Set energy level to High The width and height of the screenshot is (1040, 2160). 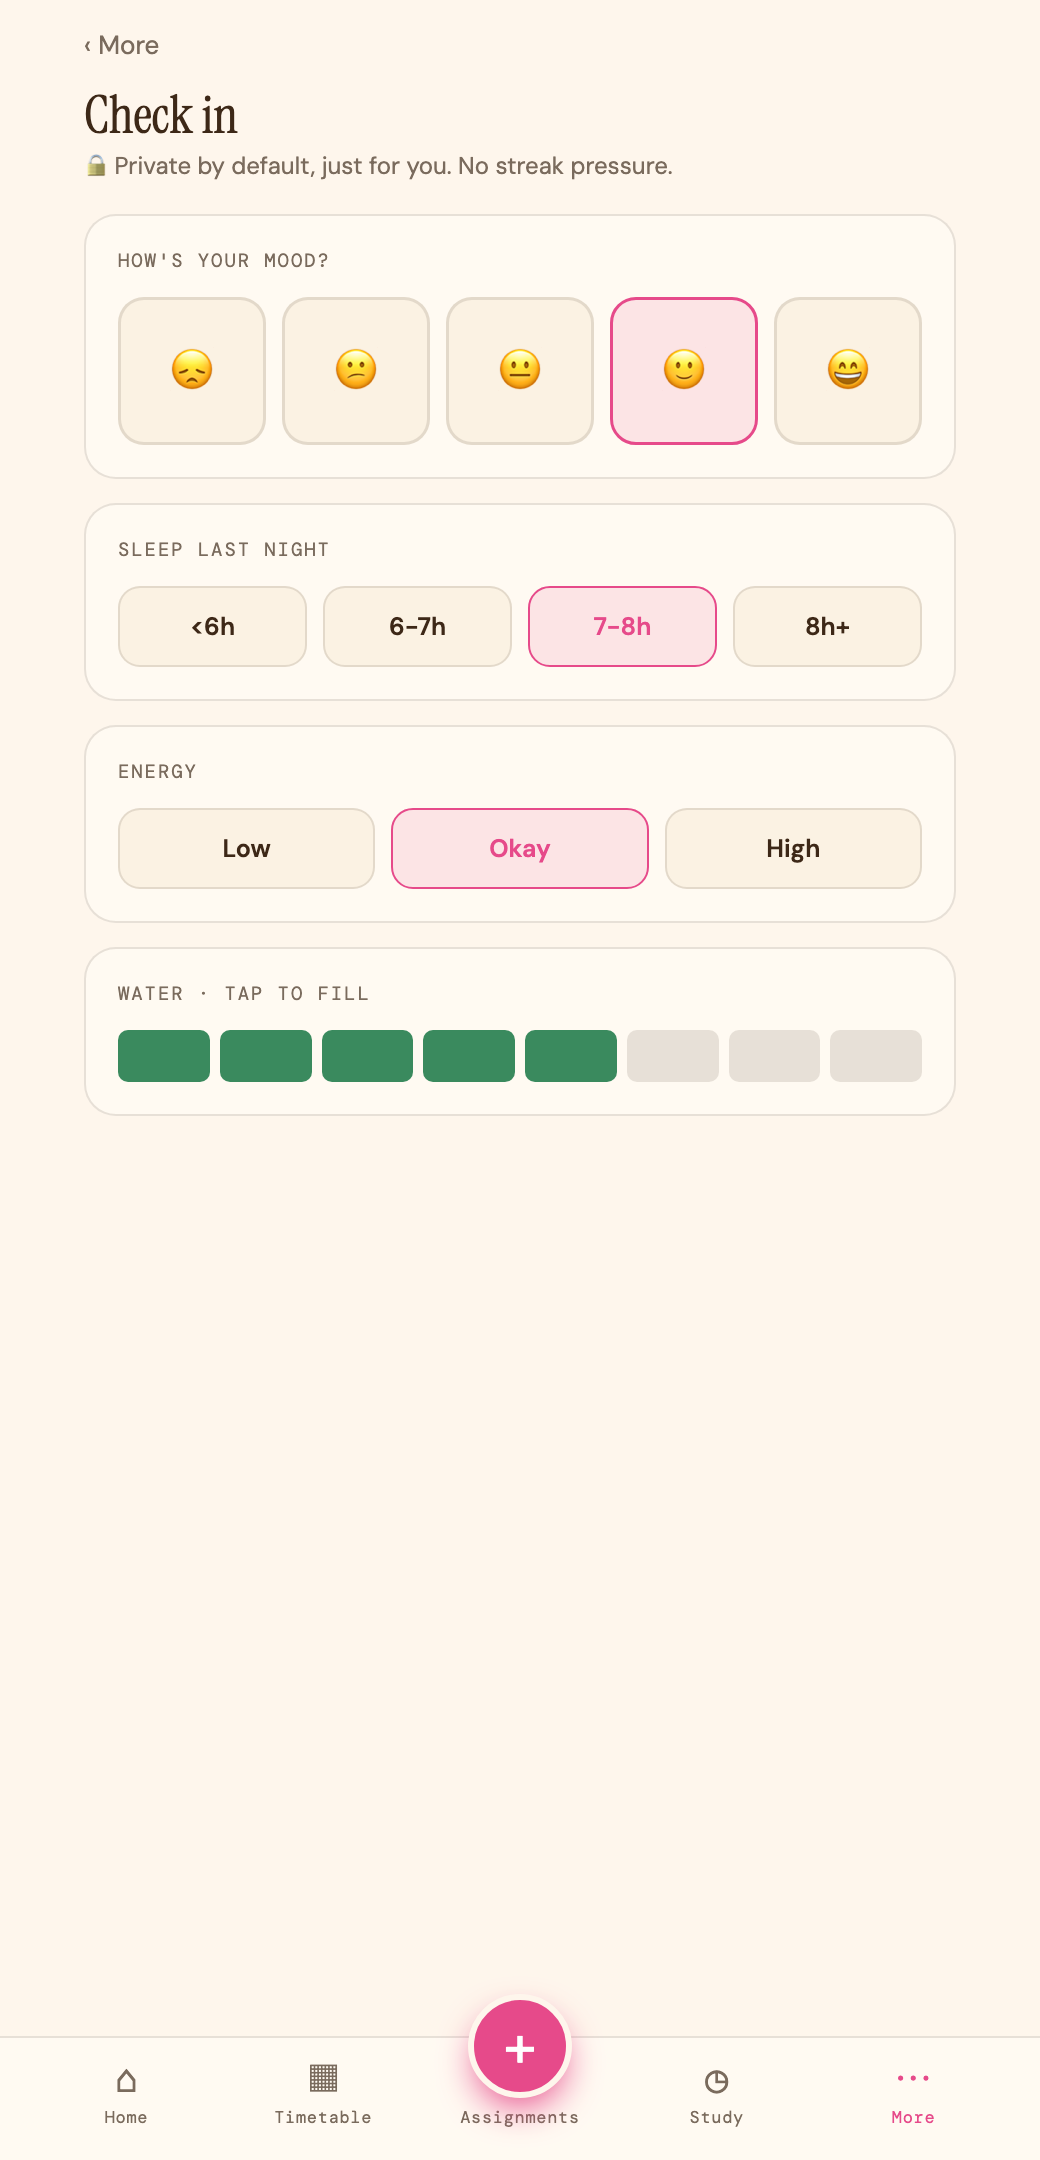point(793,848)
